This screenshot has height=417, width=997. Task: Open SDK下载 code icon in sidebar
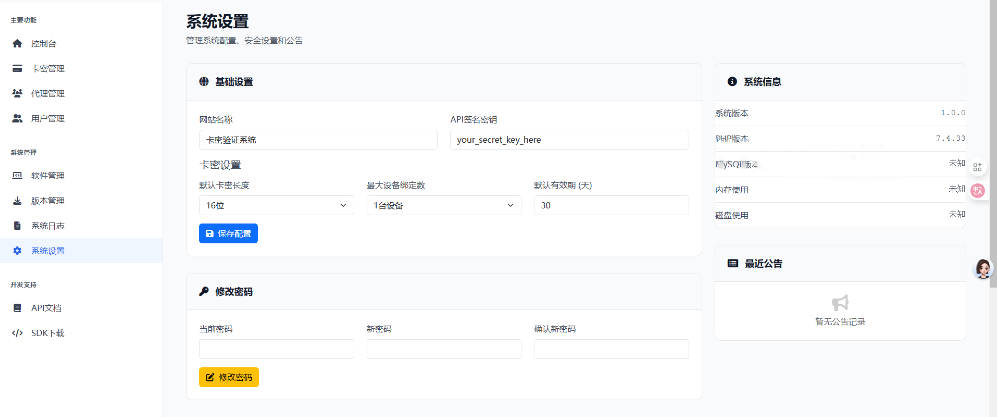point(17,333)
